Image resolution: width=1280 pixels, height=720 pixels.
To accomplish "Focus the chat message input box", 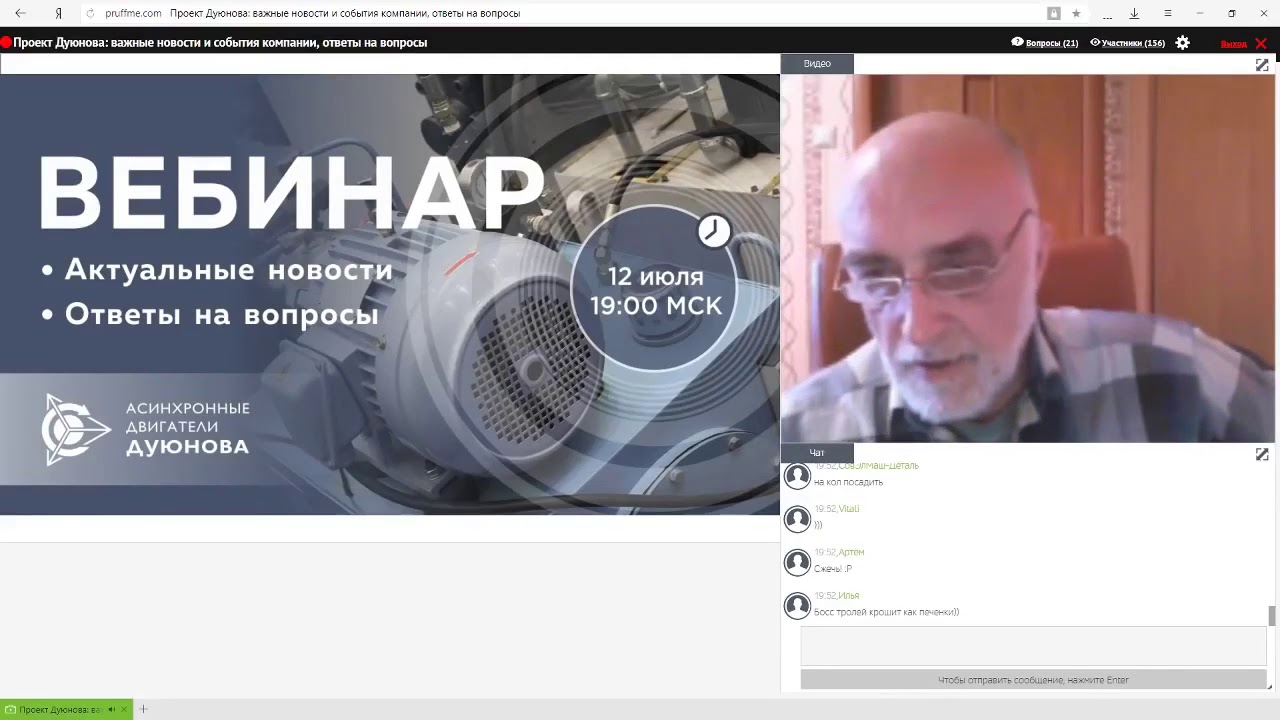I will pos(1033,646).
